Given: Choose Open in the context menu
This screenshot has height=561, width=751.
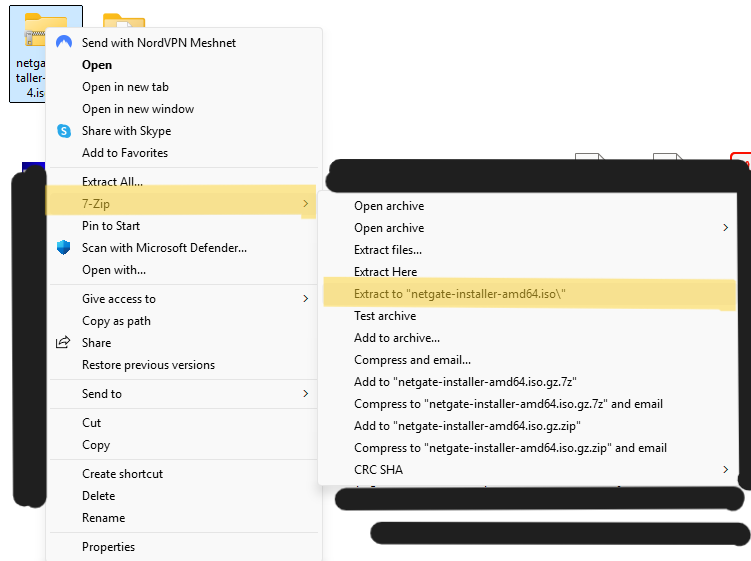Looking at the screenshot, I should (184, 65).
